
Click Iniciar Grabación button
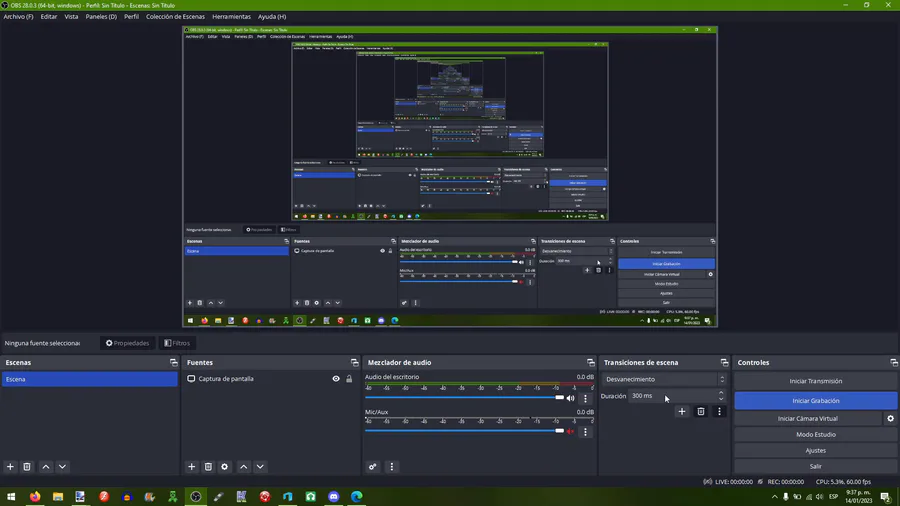[x=816, y=400]
